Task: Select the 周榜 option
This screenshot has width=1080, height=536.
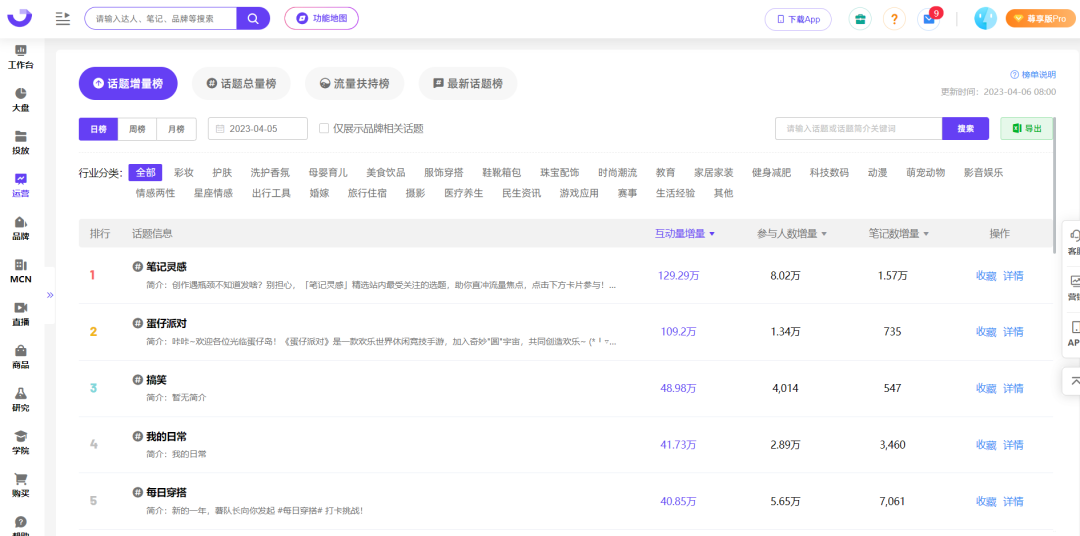Action: coord(137,129)
